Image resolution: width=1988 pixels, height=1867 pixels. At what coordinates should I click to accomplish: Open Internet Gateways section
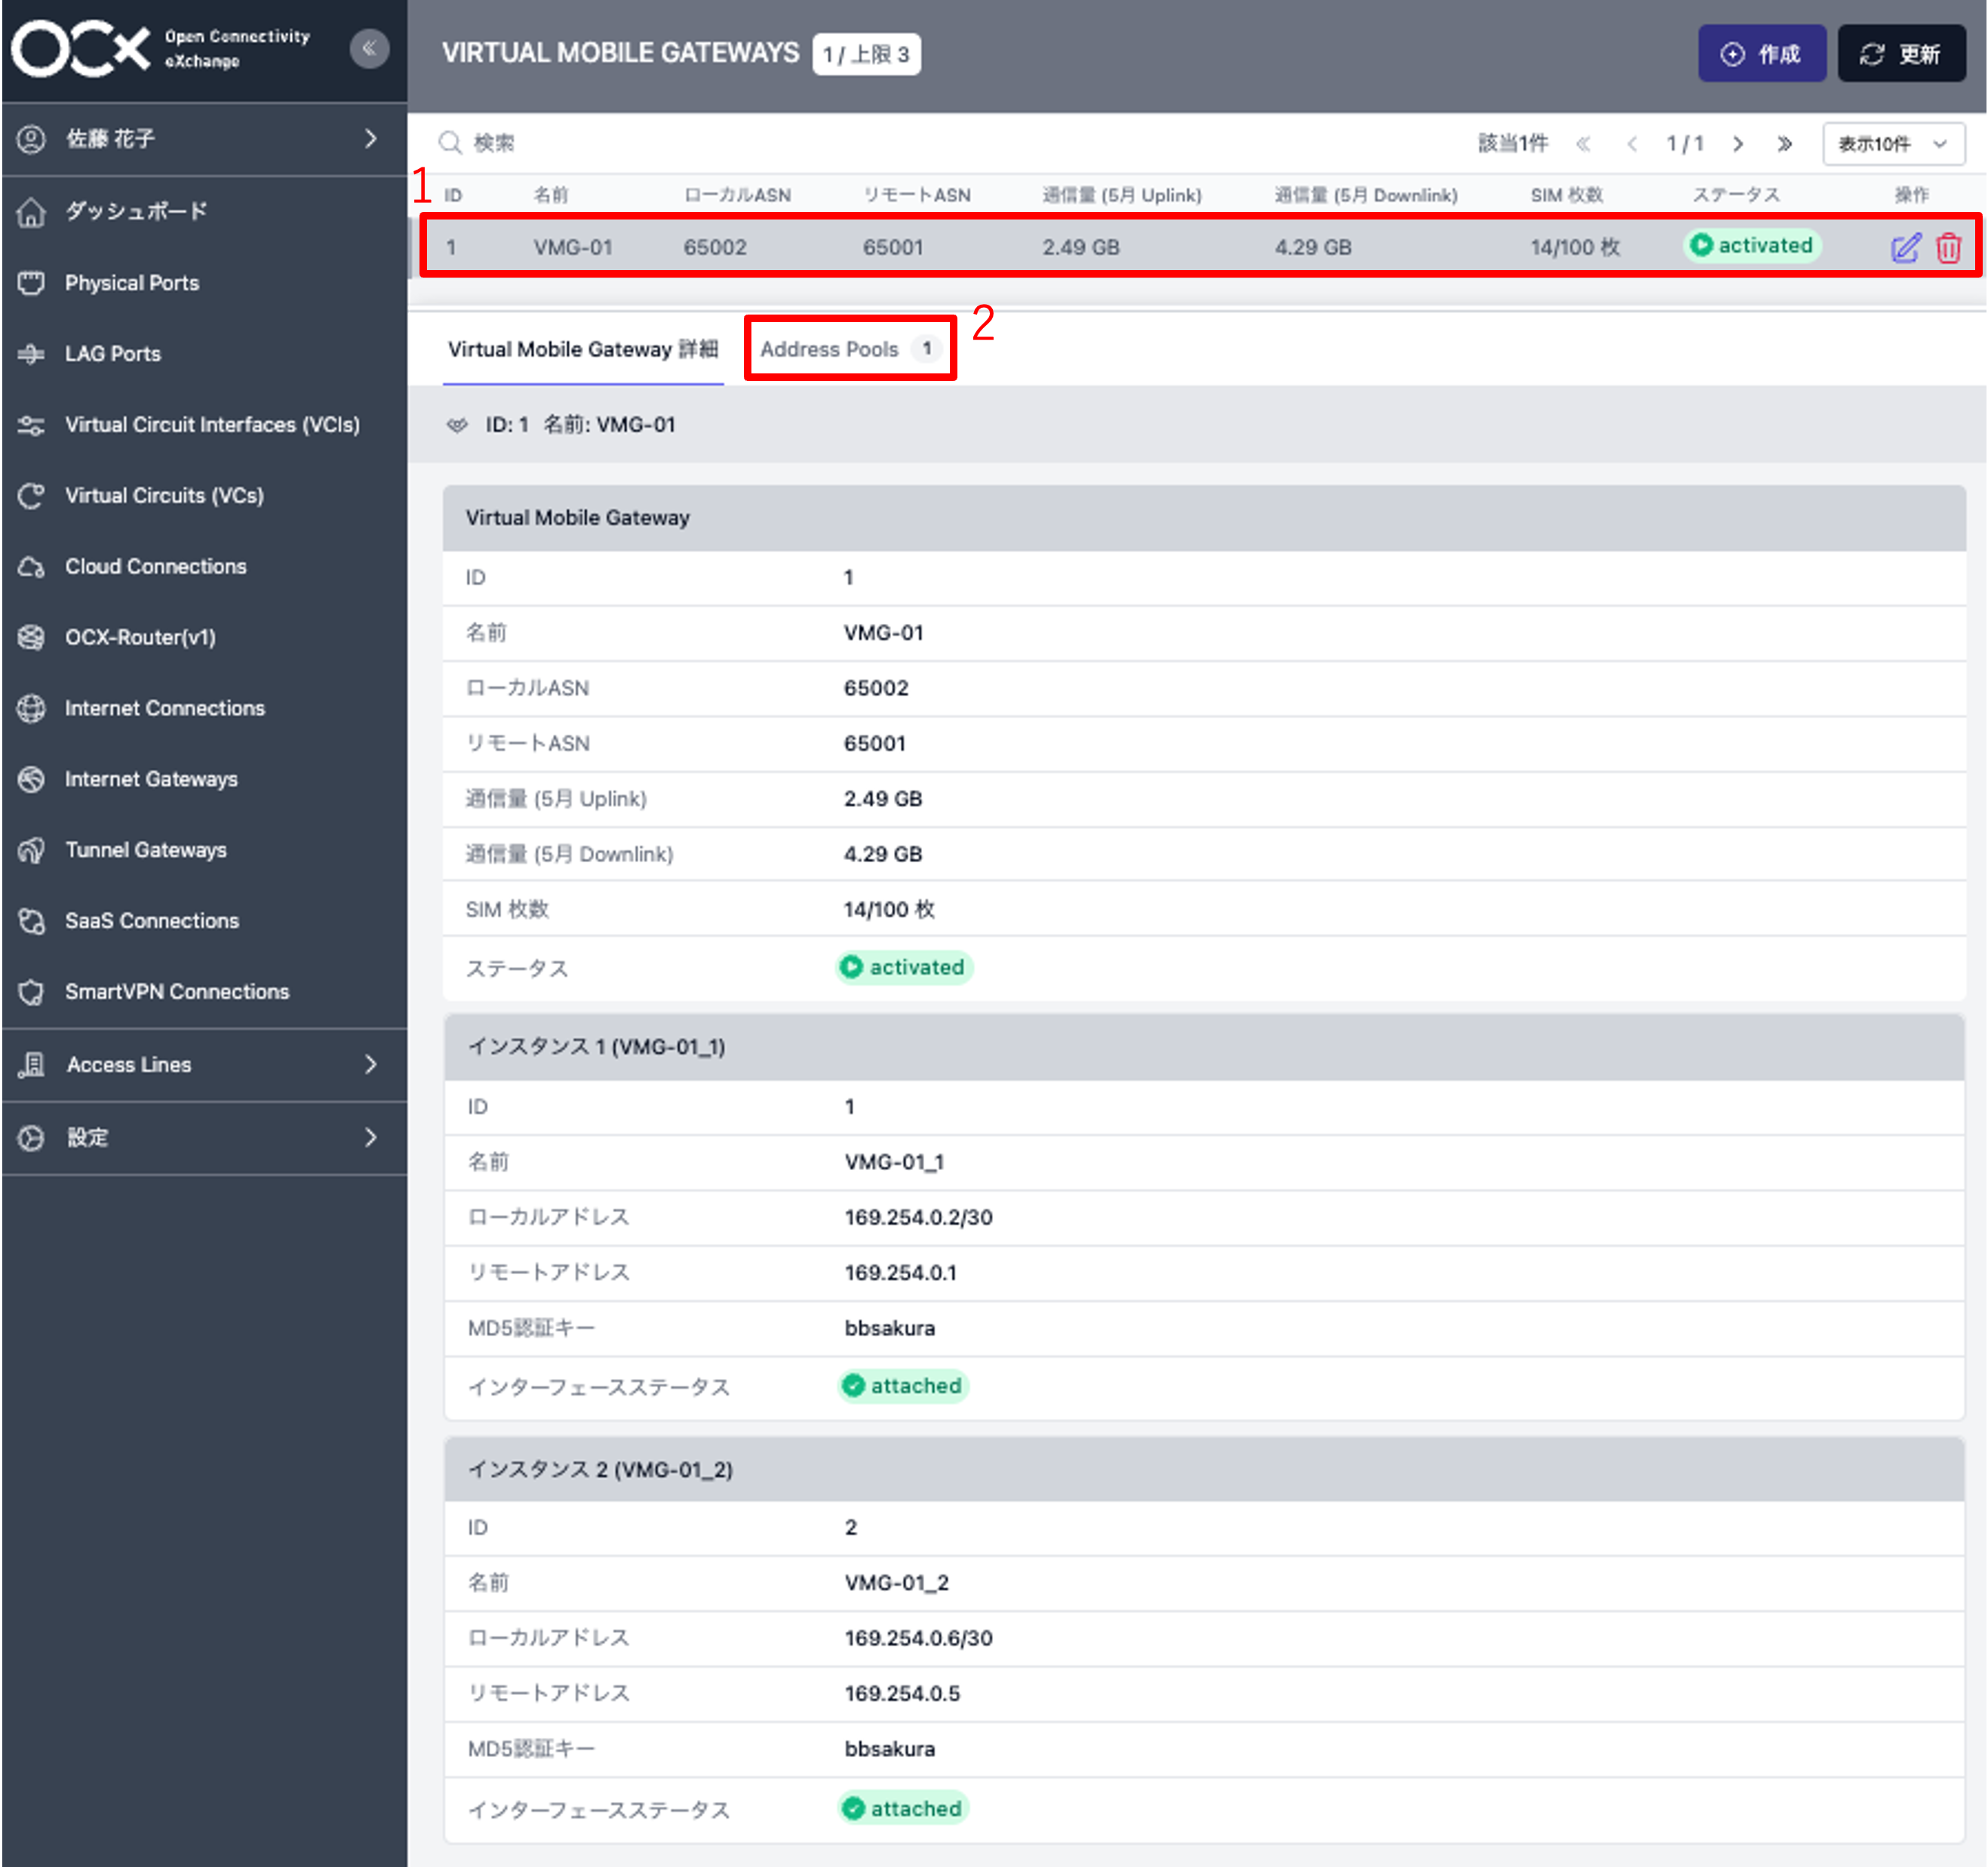[x=151, y=779]
